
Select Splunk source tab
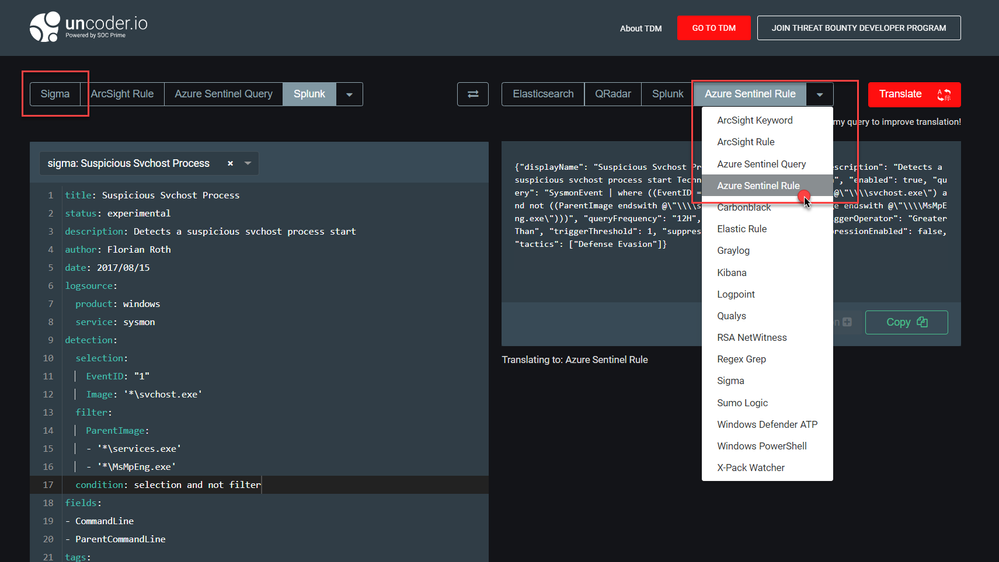point(309,94)
